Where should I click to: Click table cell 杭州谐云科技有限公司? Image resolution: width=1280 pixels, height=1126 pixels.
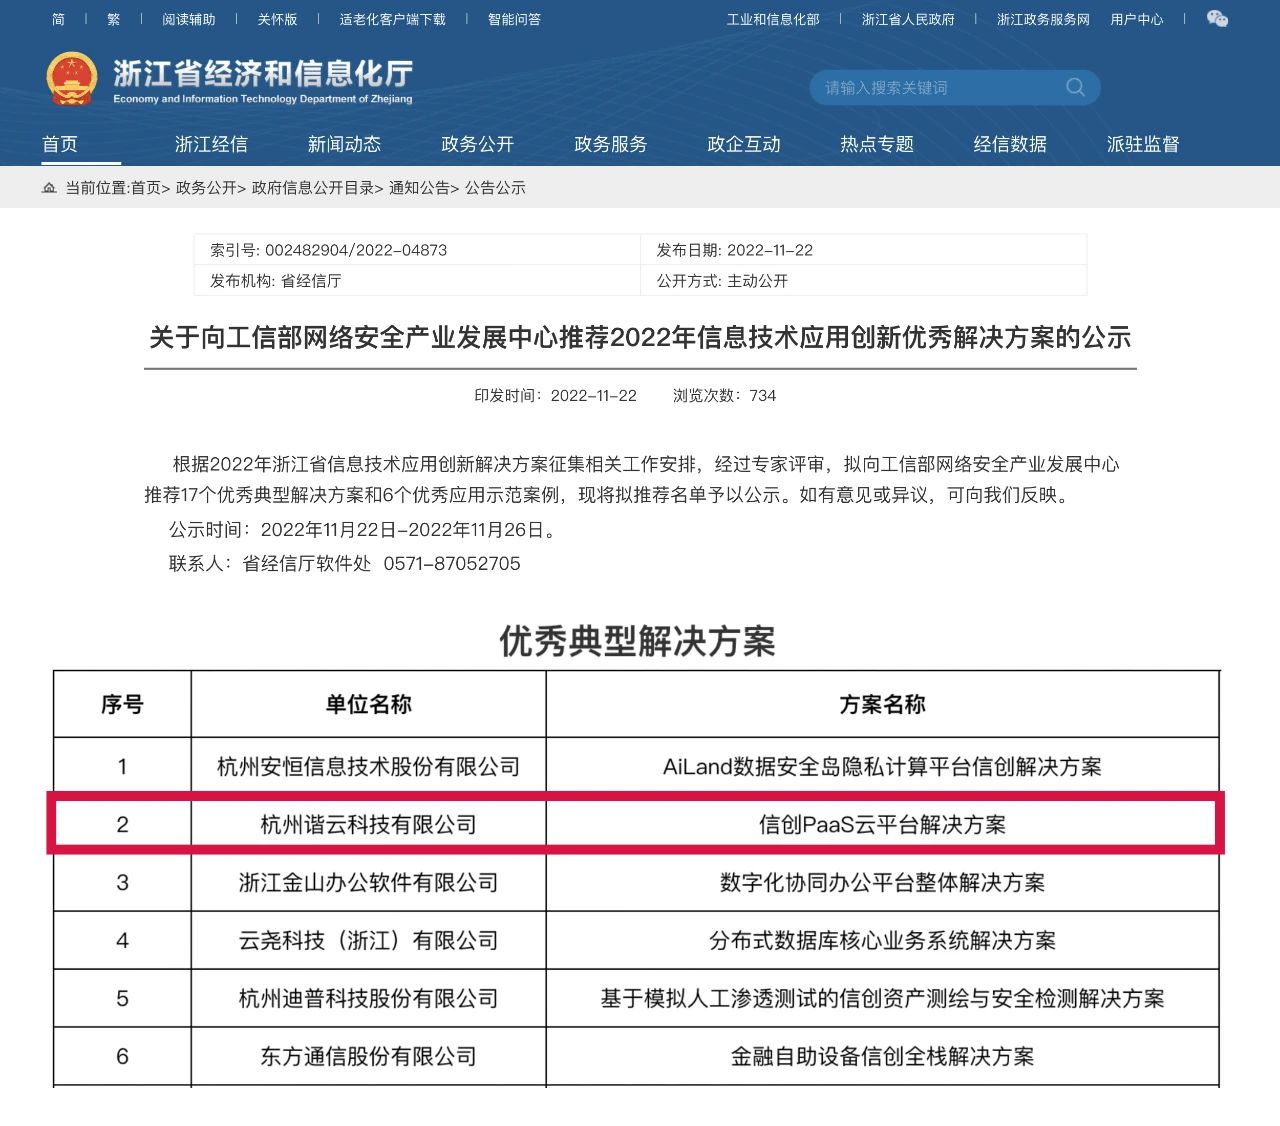pos(369,825)
